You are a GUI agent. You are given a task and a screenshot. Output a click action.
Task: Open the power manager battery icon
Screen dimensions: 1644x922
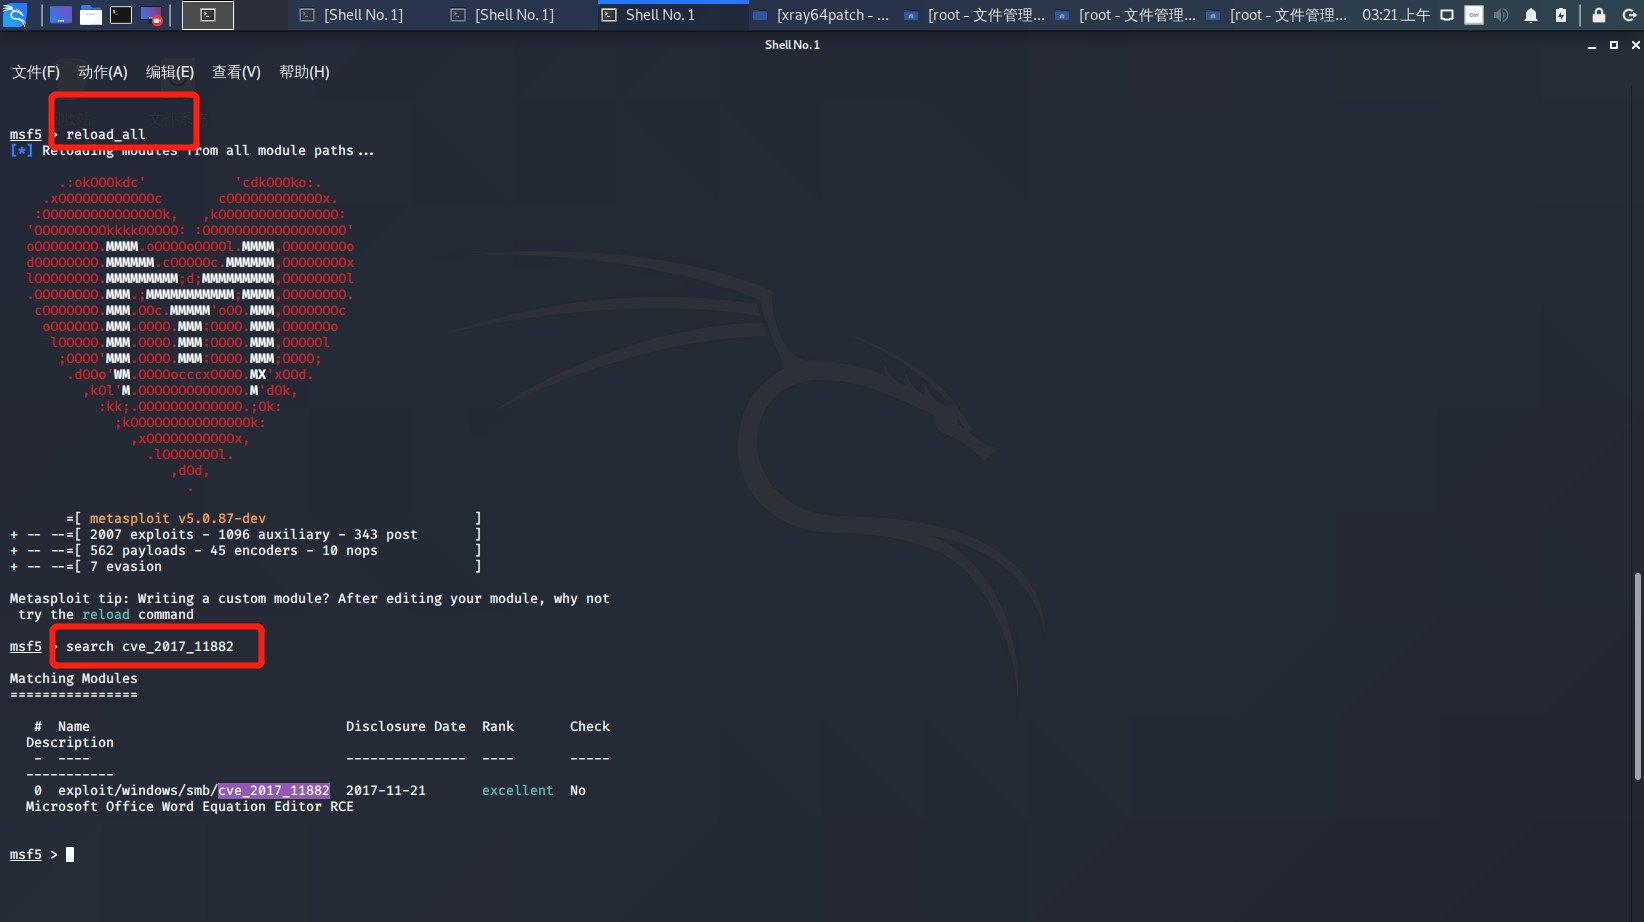[1561, 15]
